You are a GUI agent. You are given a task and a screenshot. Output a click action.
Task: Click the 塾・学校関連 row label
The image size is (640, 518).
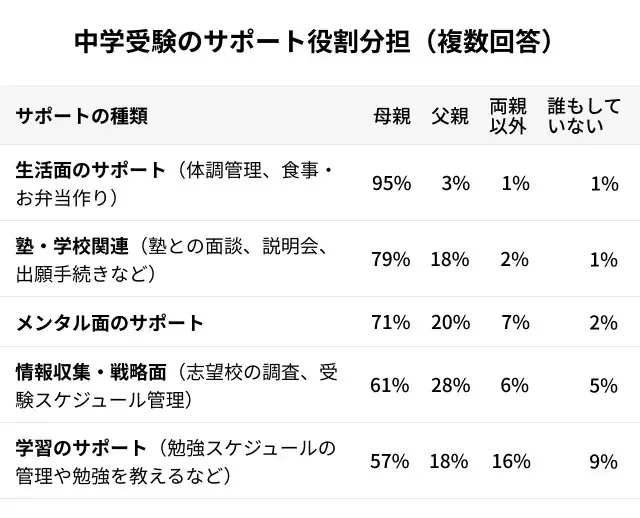(x=72, y=246)
